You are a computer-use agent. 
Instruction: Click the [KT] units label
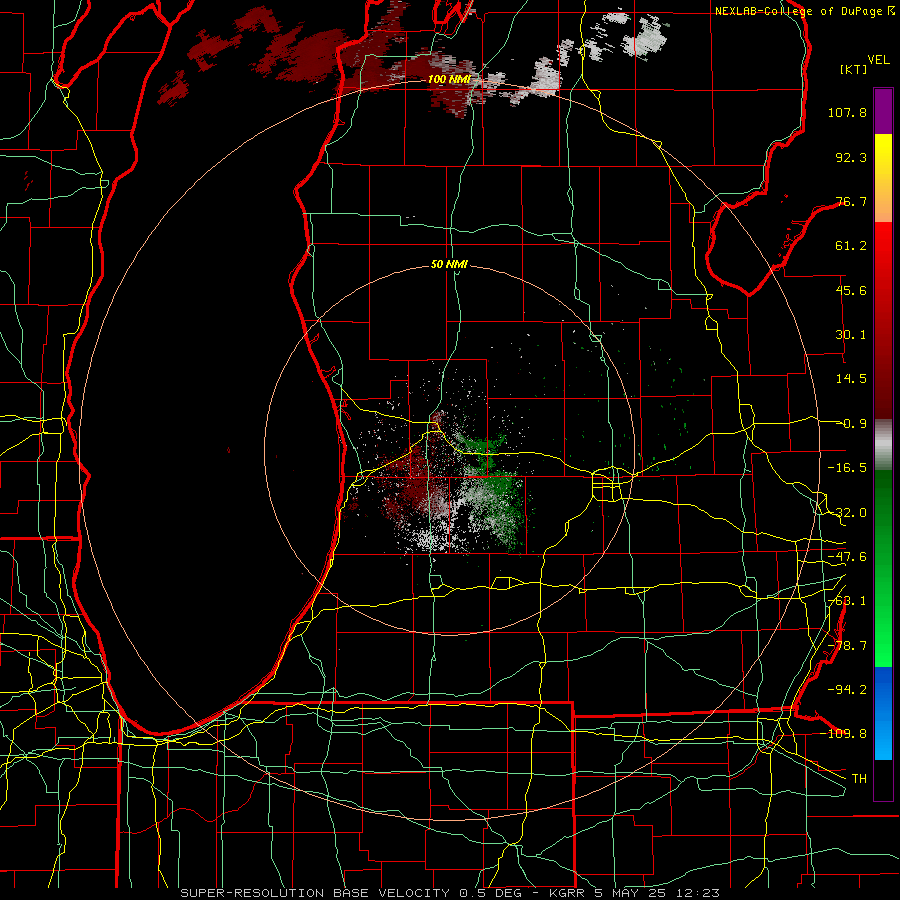[854, 69]
